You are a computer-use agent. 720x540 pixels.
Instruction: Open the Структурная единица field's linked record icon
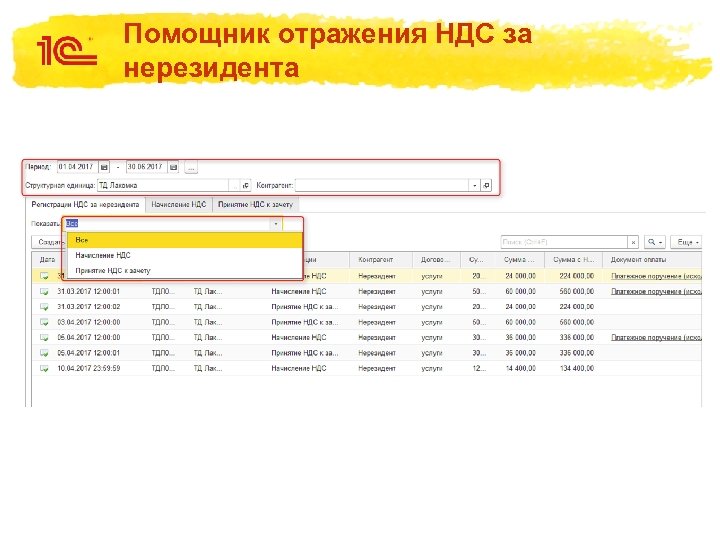tap(246, 185)
